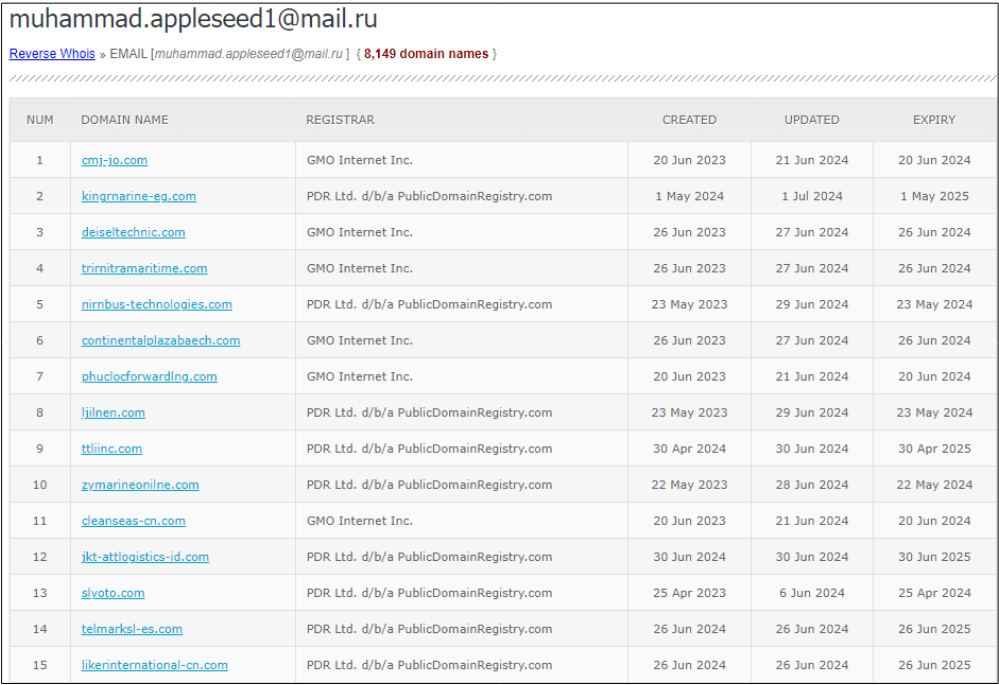Image resolution: width=999 pixels, height=685 pixels.
Task: Open the ttliinc.com domain link
Action: pyautogui.click(x=111, y=449)
